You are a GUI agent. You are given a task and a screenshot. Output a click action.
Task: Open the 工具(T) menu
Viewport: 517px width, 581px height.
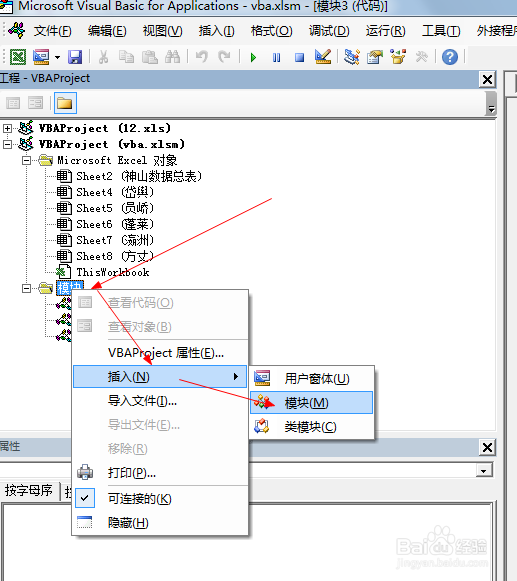tap(441, 31)
